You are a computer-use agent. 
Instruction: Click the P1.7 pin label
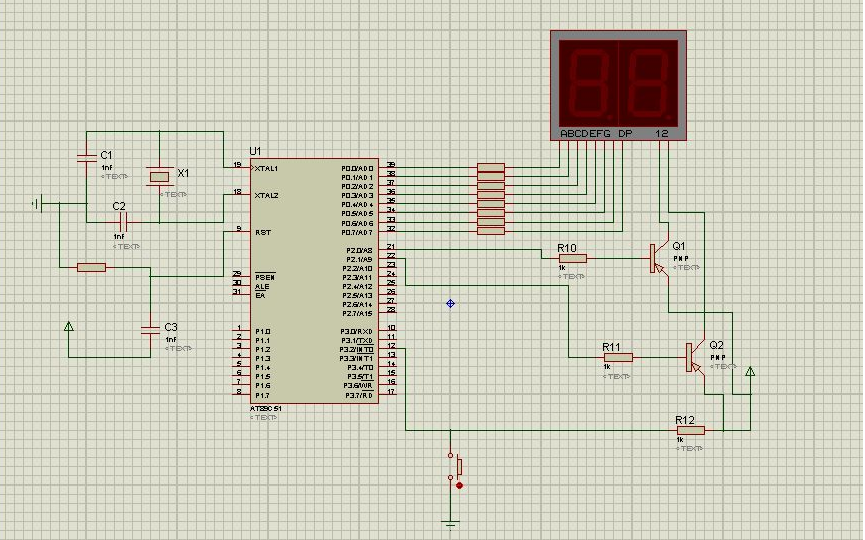coord(263,395)
